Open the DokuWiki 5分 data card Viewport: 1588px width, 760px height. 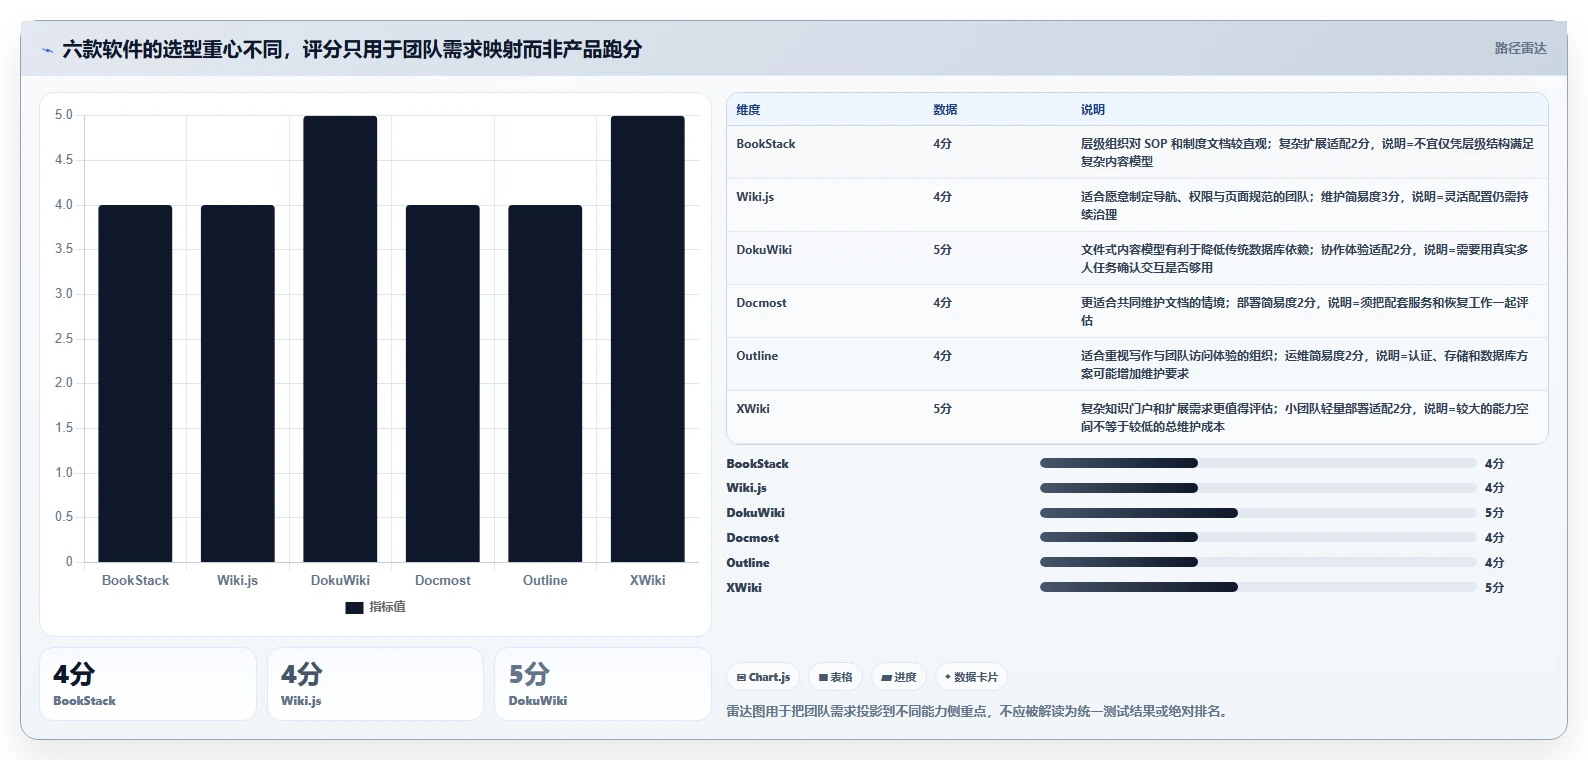603,684
